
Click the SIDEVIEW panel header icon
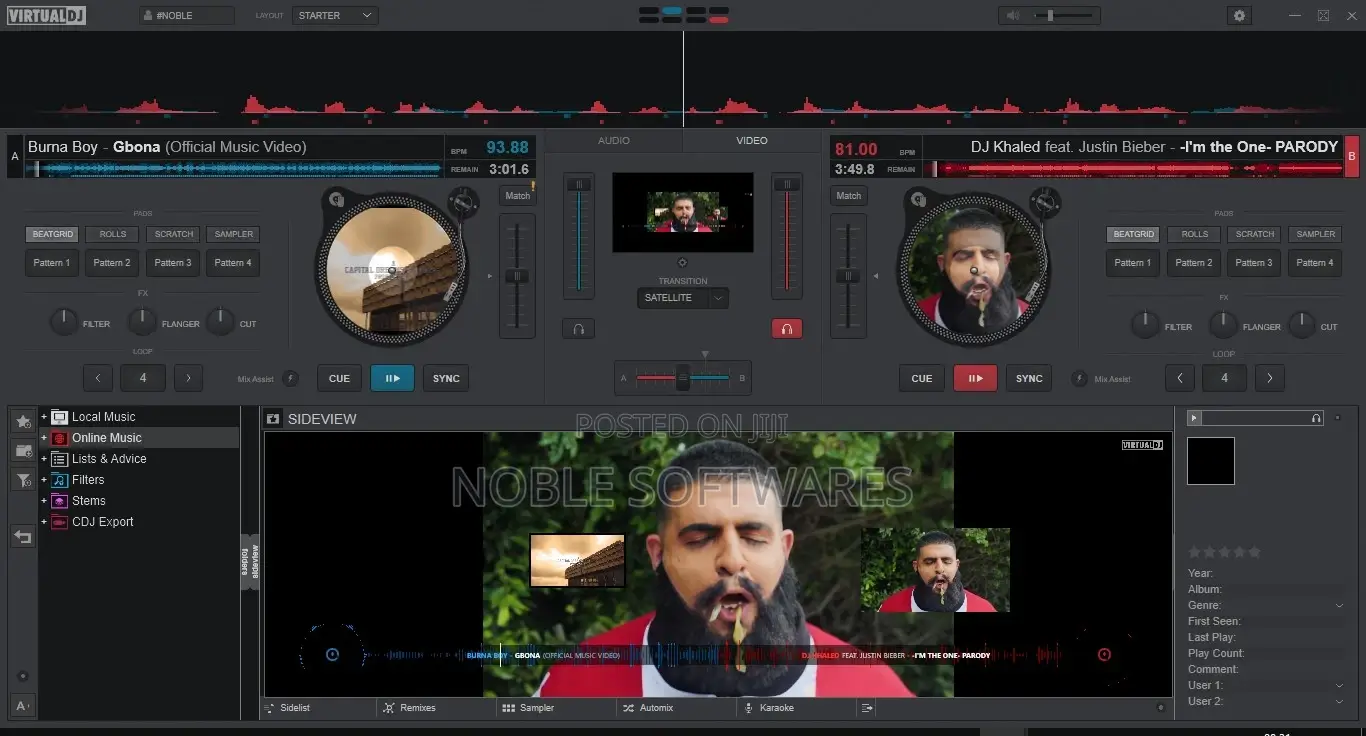click(x=273, y=419)
